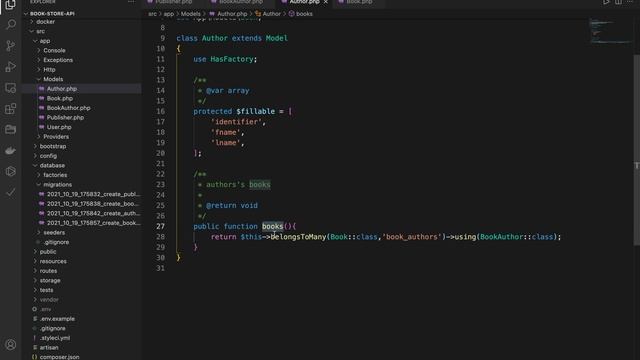This screenshot has width=640, height=360.
Task: Open .gitignore inside the database folder
Action: point(56,242)
